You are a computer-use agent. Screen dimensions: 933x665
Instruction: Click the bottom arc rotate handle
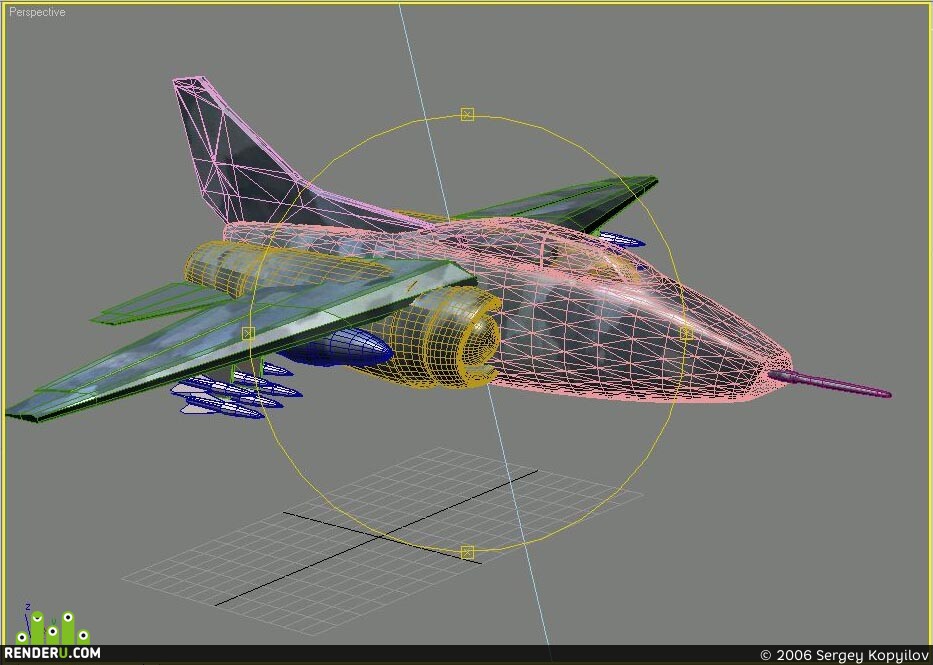468,553
